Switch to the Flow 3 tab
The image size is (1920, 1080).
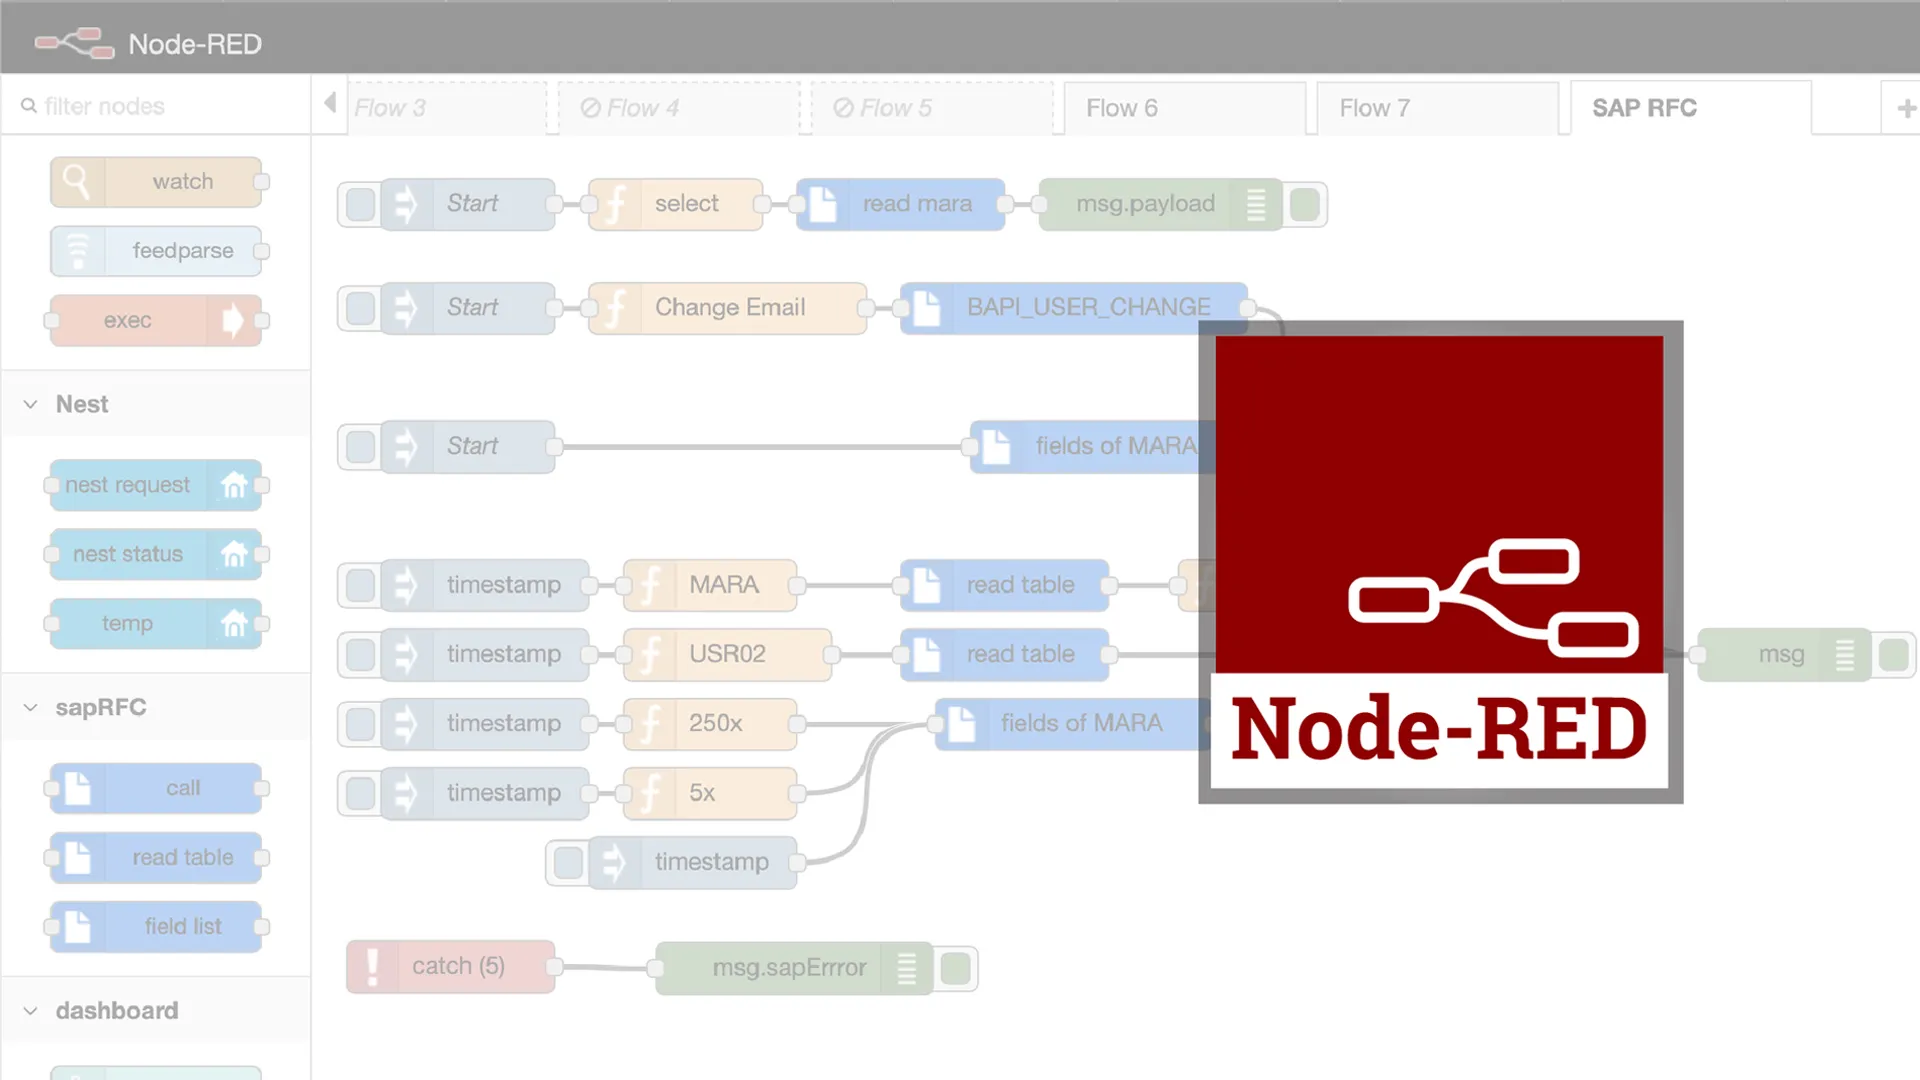[446, 108]
